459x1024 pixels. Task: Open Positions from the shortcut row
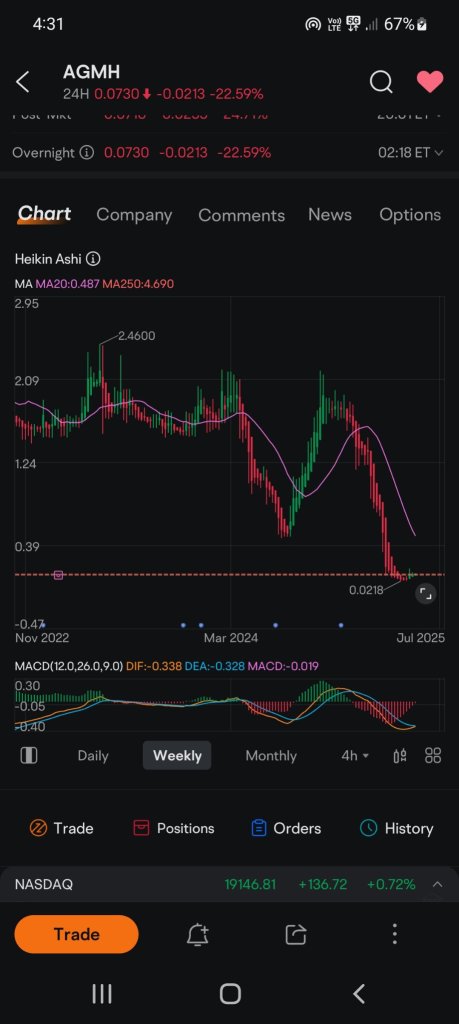click(174, 828)
